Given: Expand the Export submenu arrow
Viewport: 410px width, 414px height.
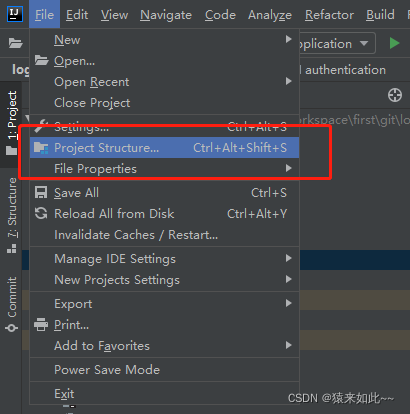Looking at the screenshot, I should pyautogui.click(x=289, y=303).
